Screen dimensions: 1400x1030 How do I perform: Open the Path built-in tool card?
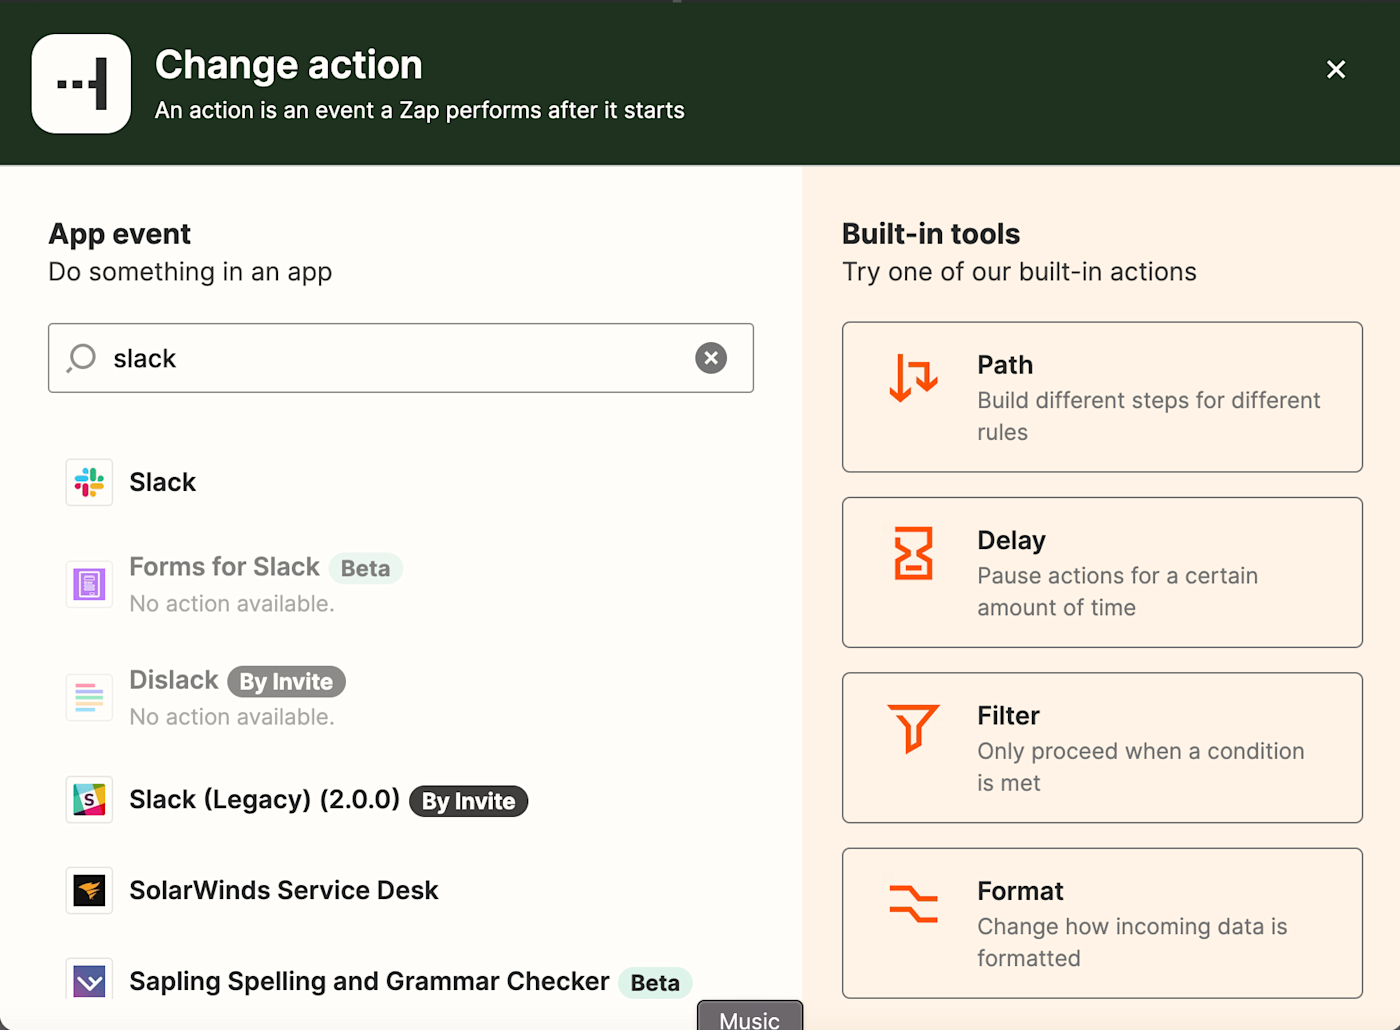1102,397
